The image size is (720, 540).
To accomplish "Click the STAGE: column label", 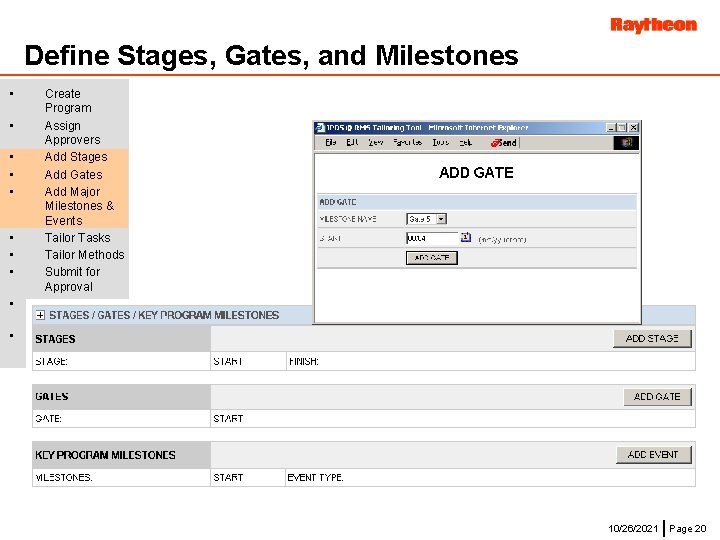I will [51, 361].
